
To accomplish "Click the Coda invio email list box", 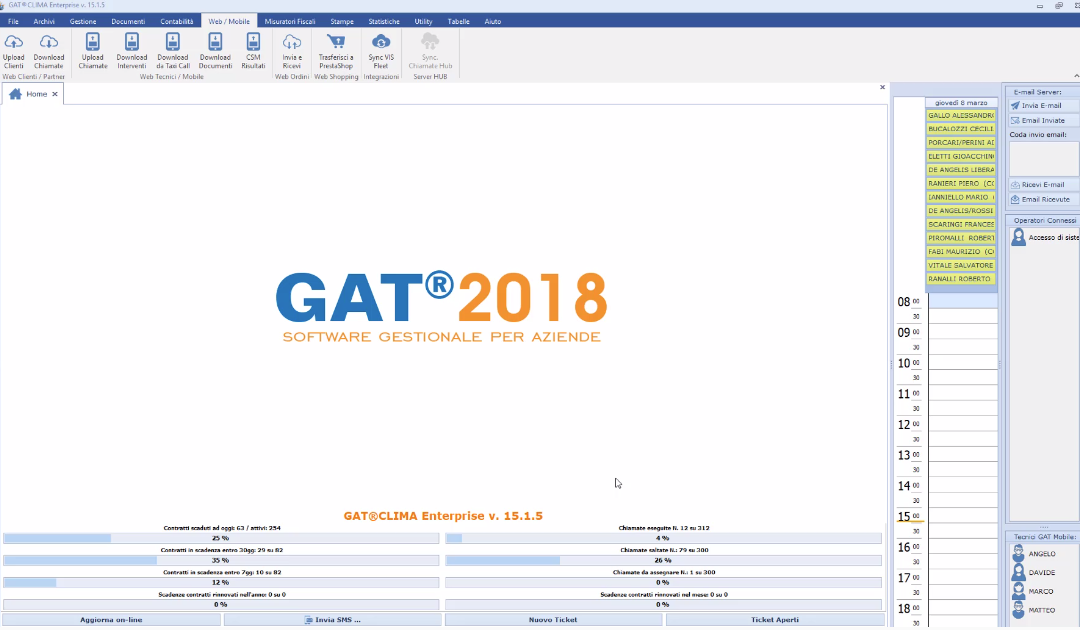I will (x=1043, y=158).
